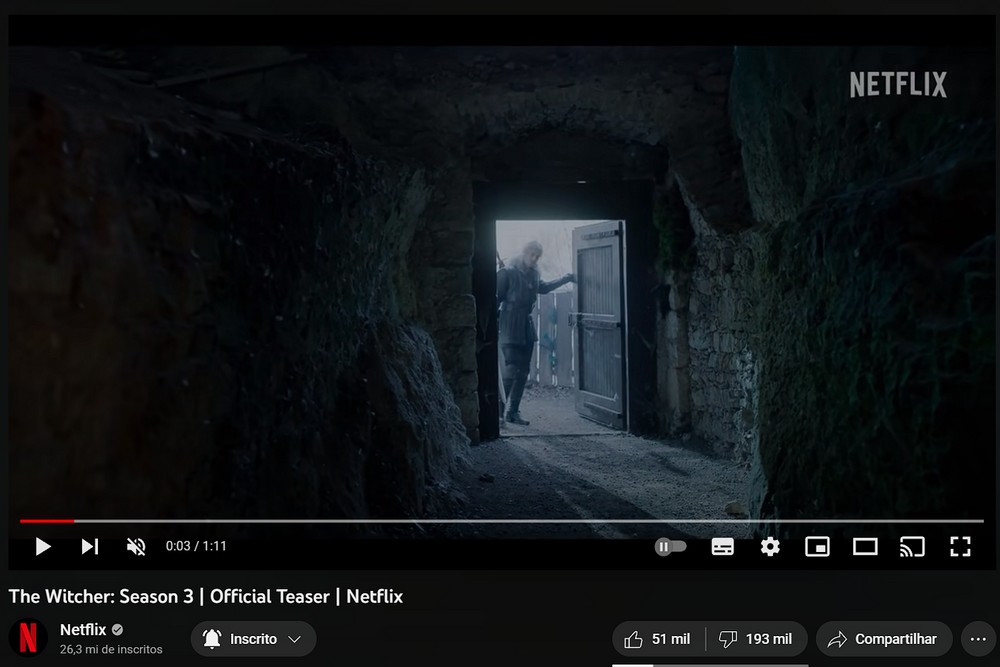Skip to the next video
This screenshot has width=1000, height=667.
pos(90,546)
